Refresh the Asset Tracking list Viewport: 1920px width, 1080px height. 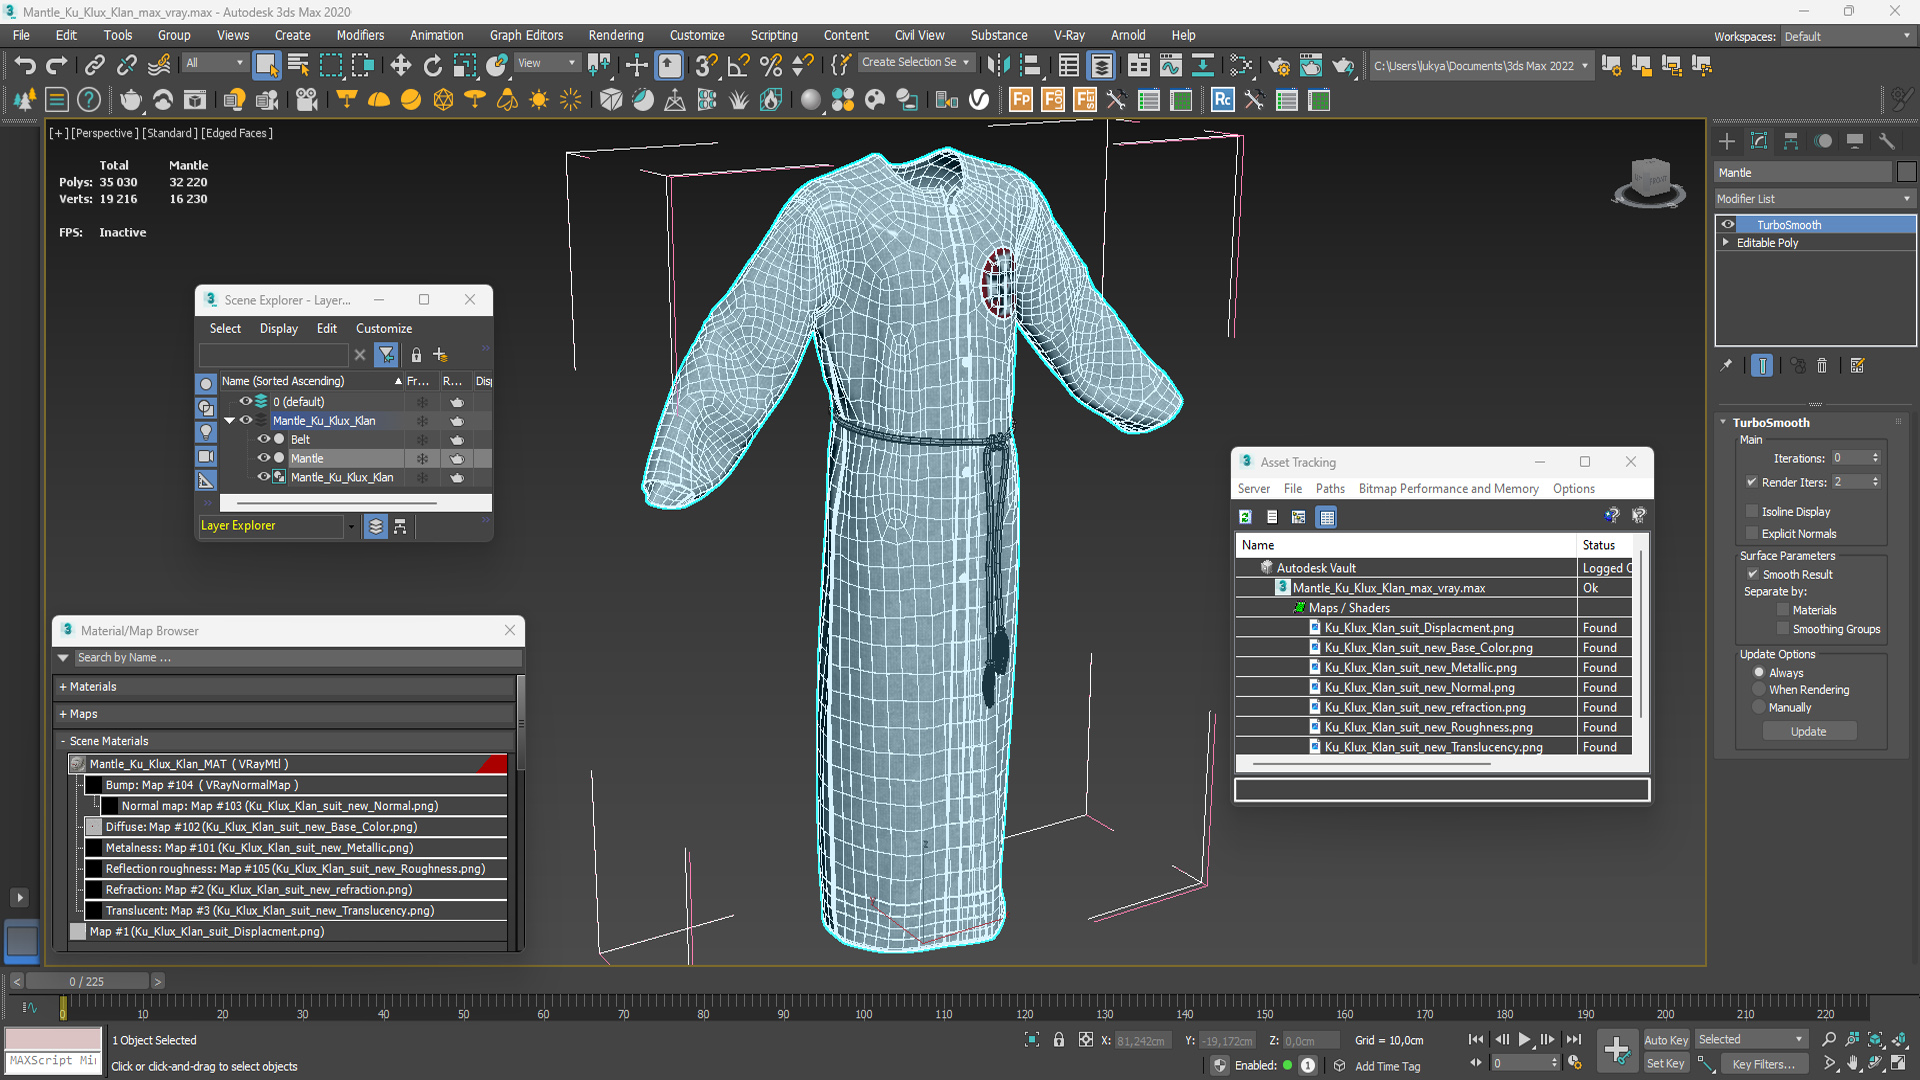(1245, 517)
